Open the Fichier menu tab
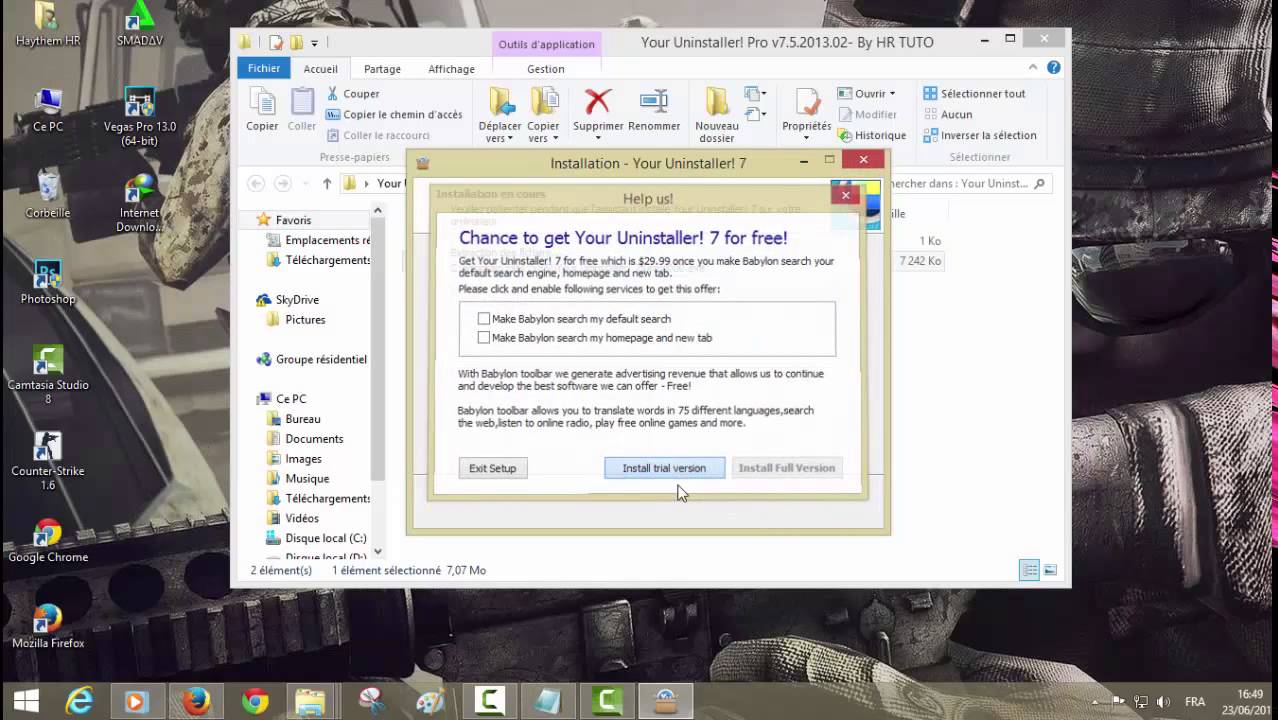Image resolution: width=1278 pixels, height=720 pixels. [x=264, y=68]
